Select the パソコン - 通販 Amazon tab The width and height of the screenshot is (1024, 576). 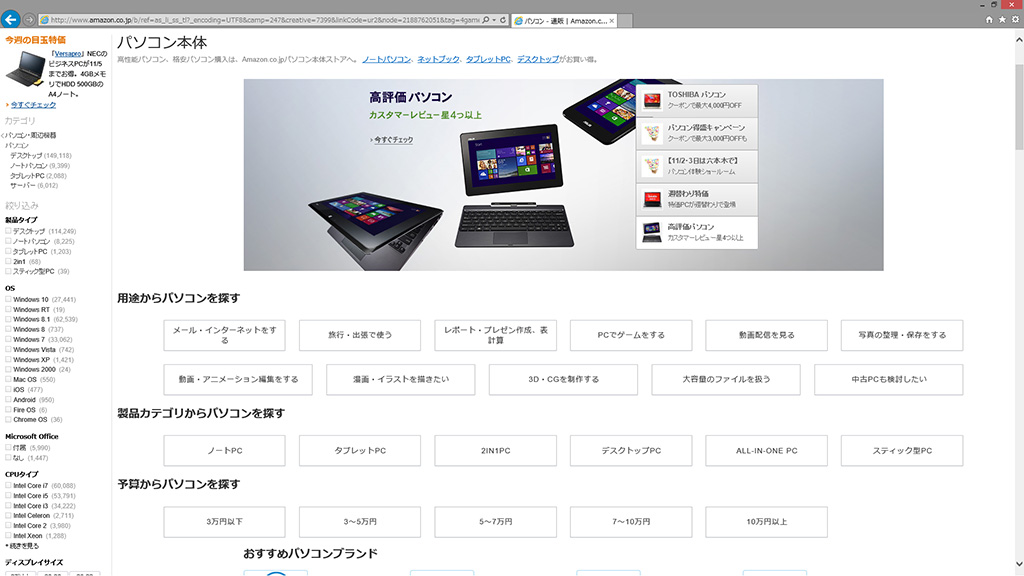coord(564,21)
